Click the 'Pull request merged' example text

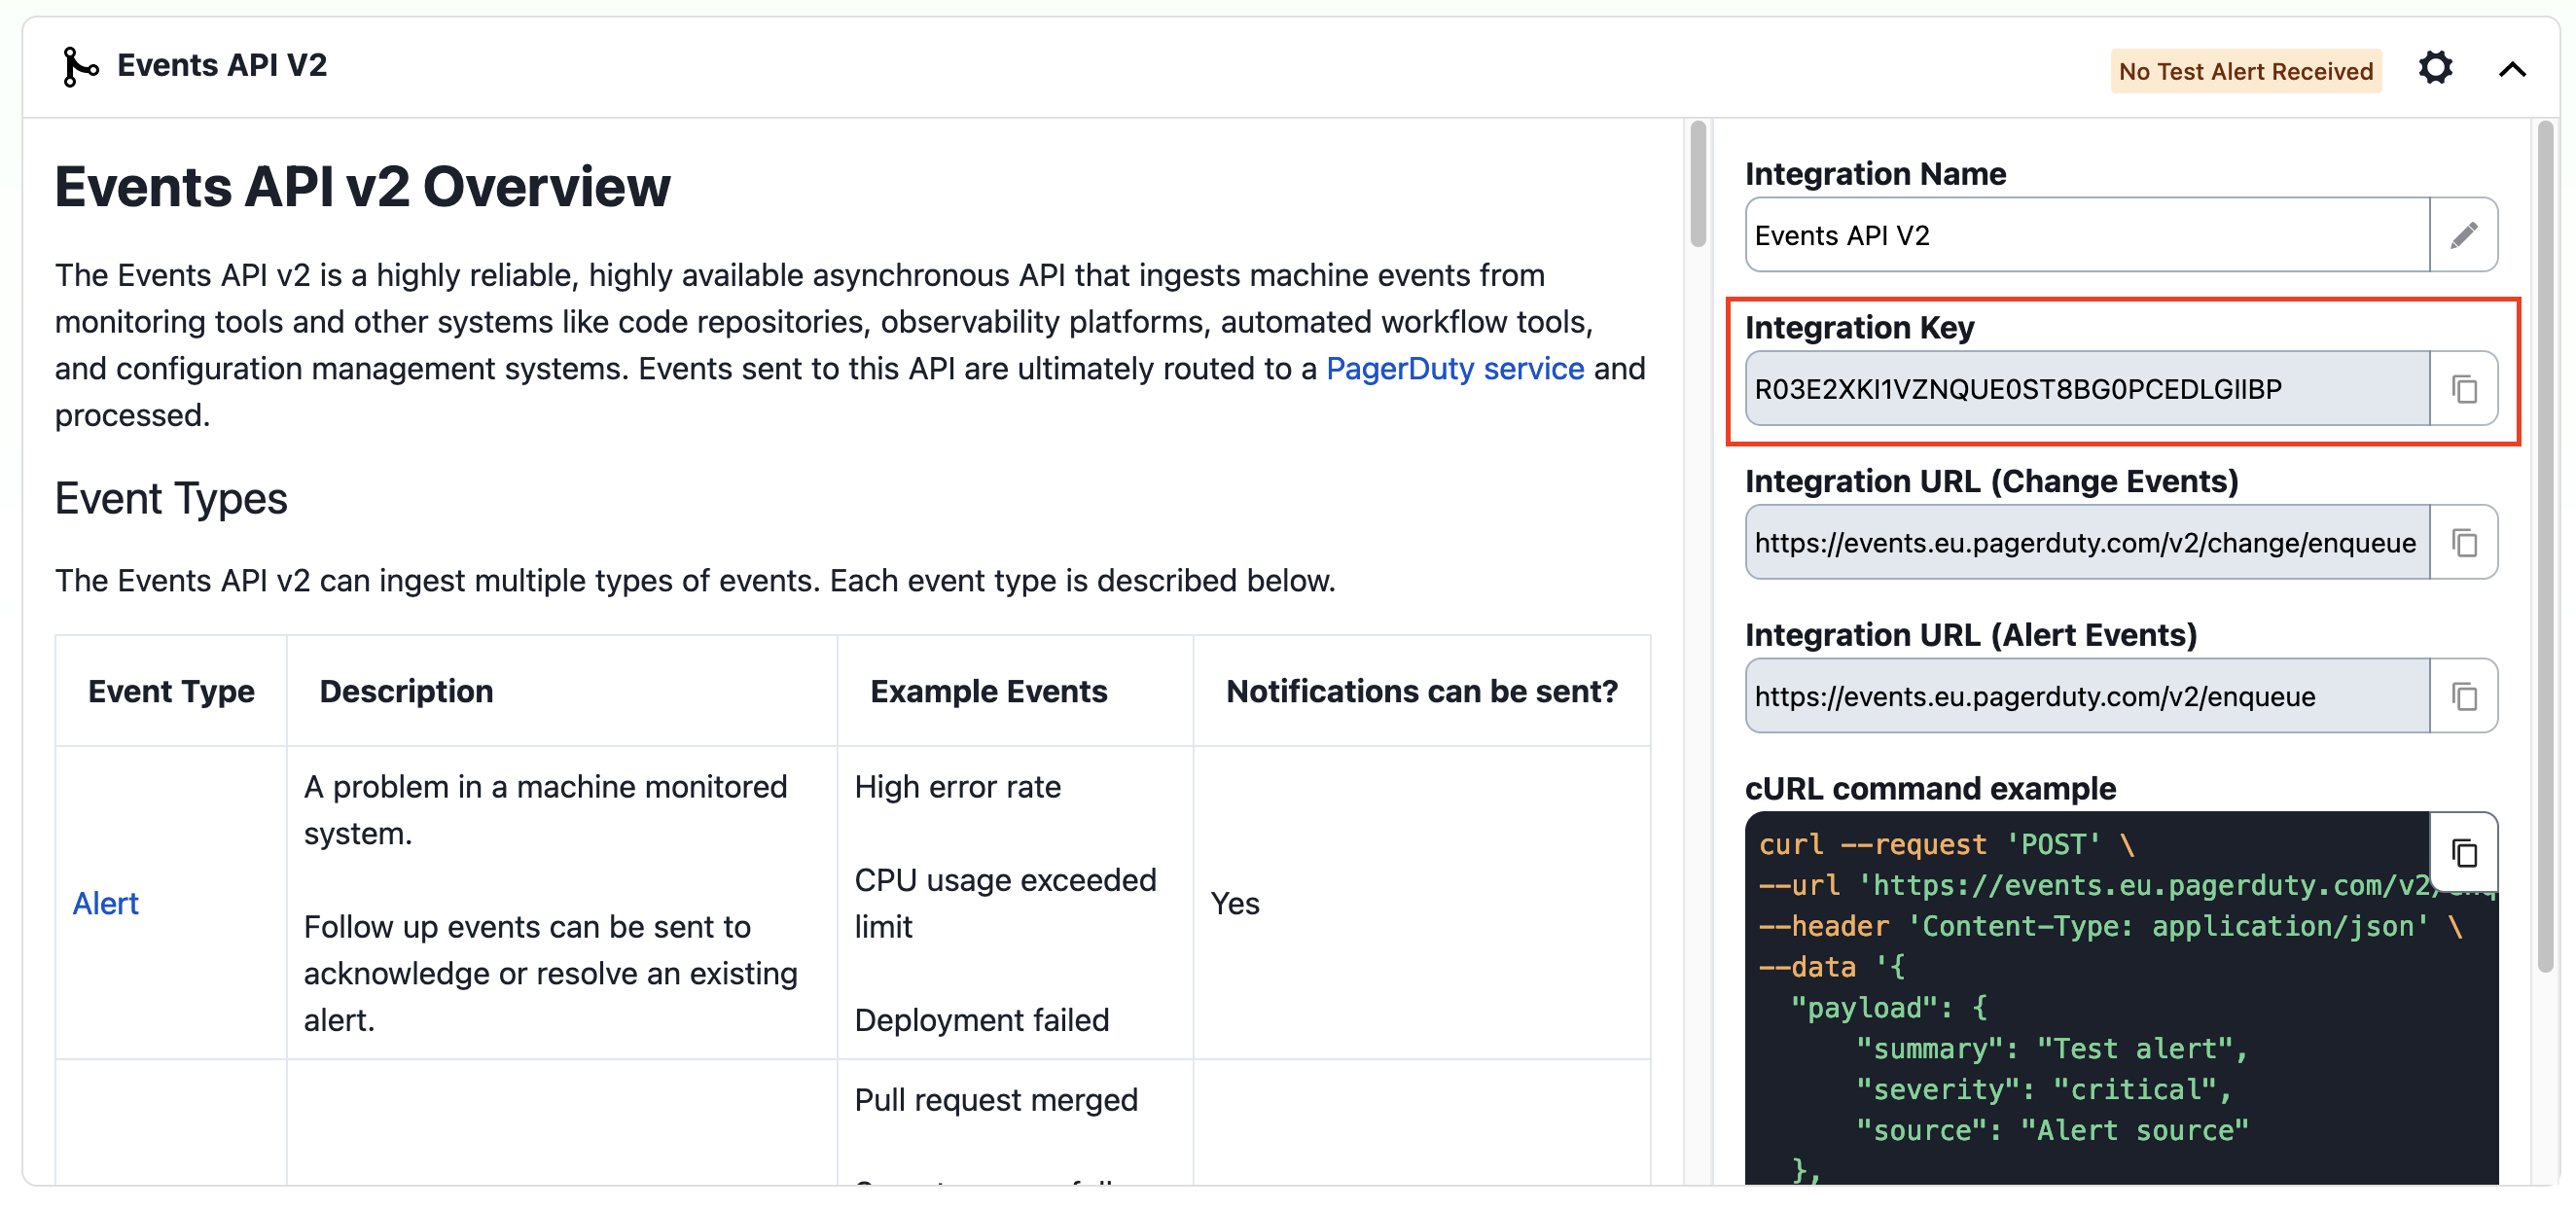[996, 1101]
